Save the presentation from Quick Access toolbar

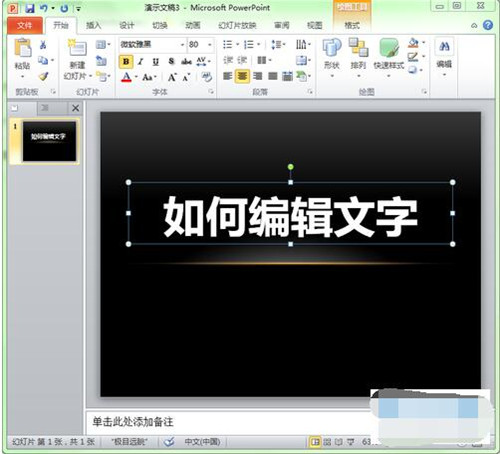click(30, 8)
